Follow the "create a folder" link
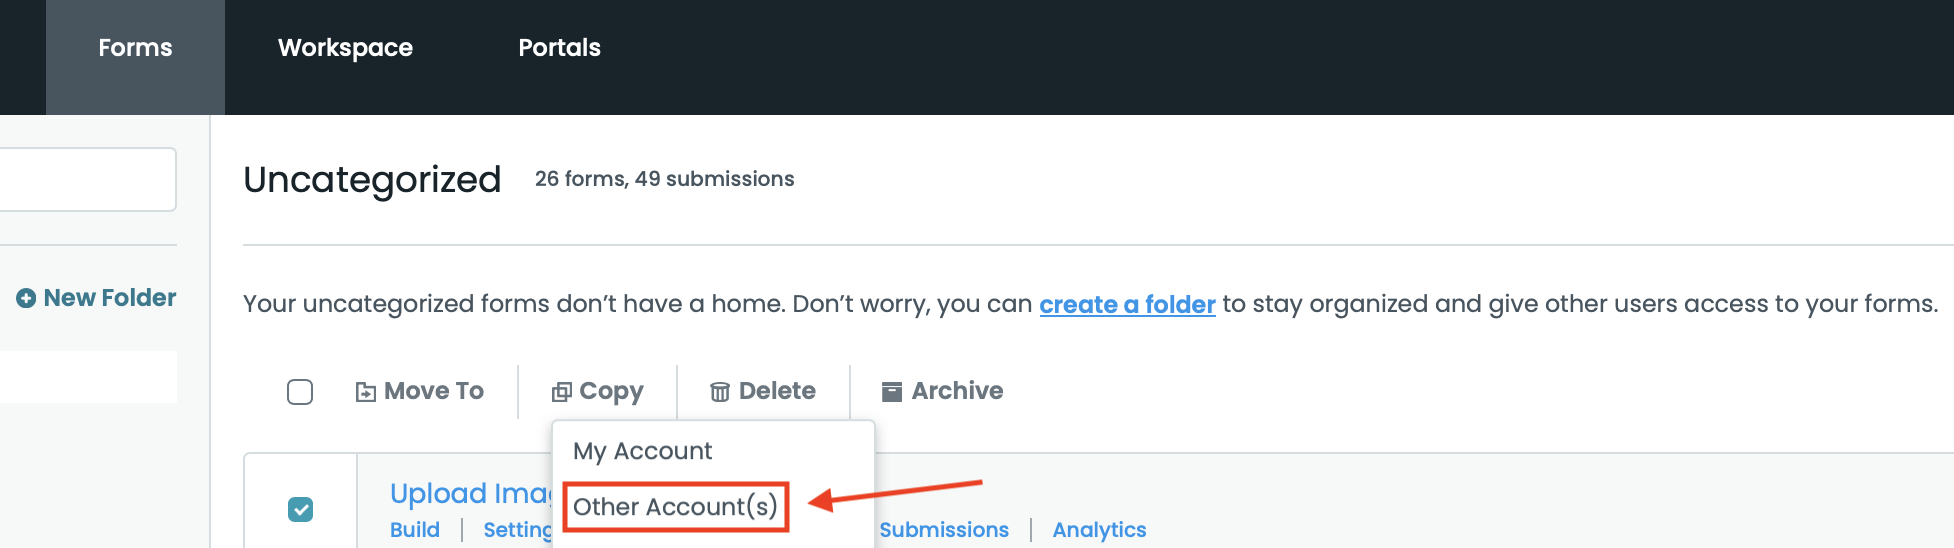1954x548 pixels. pos(1127,304)
